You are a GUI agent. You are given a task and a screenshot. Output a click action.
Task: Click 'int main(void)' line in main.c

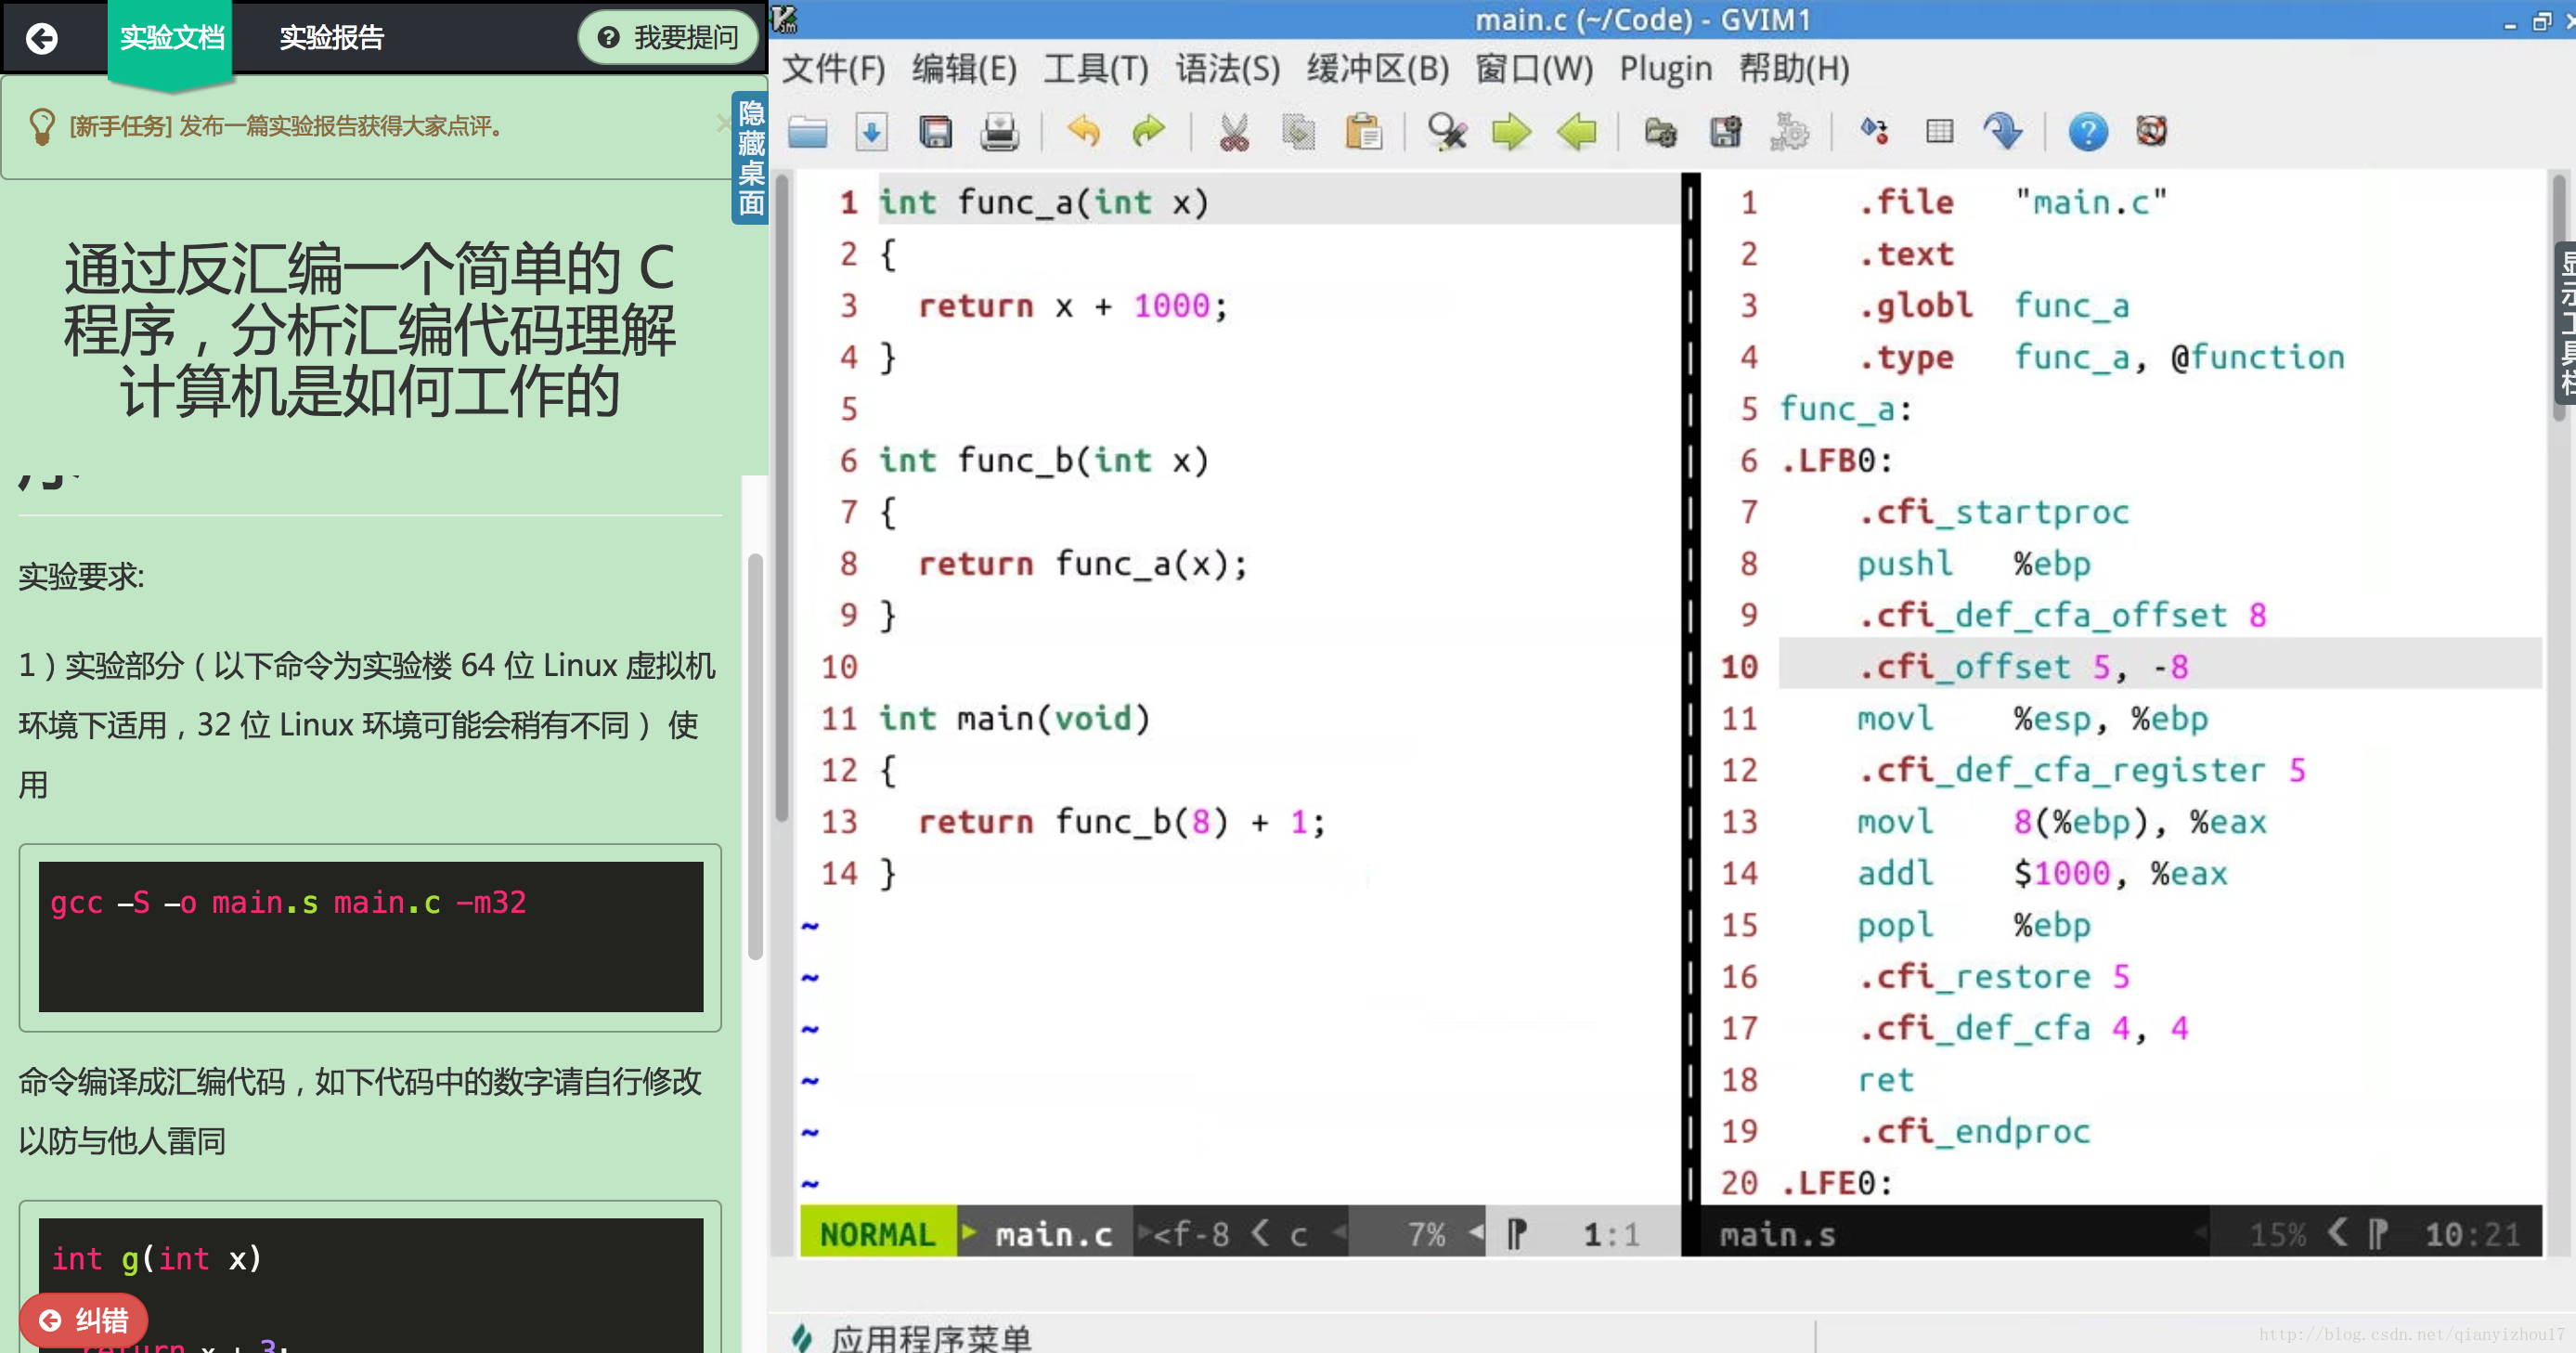1014,719
